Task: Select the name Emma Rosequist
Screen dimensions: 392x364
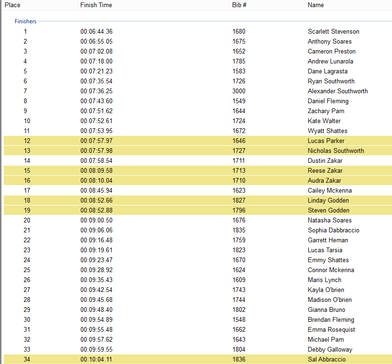Action: 331,330
